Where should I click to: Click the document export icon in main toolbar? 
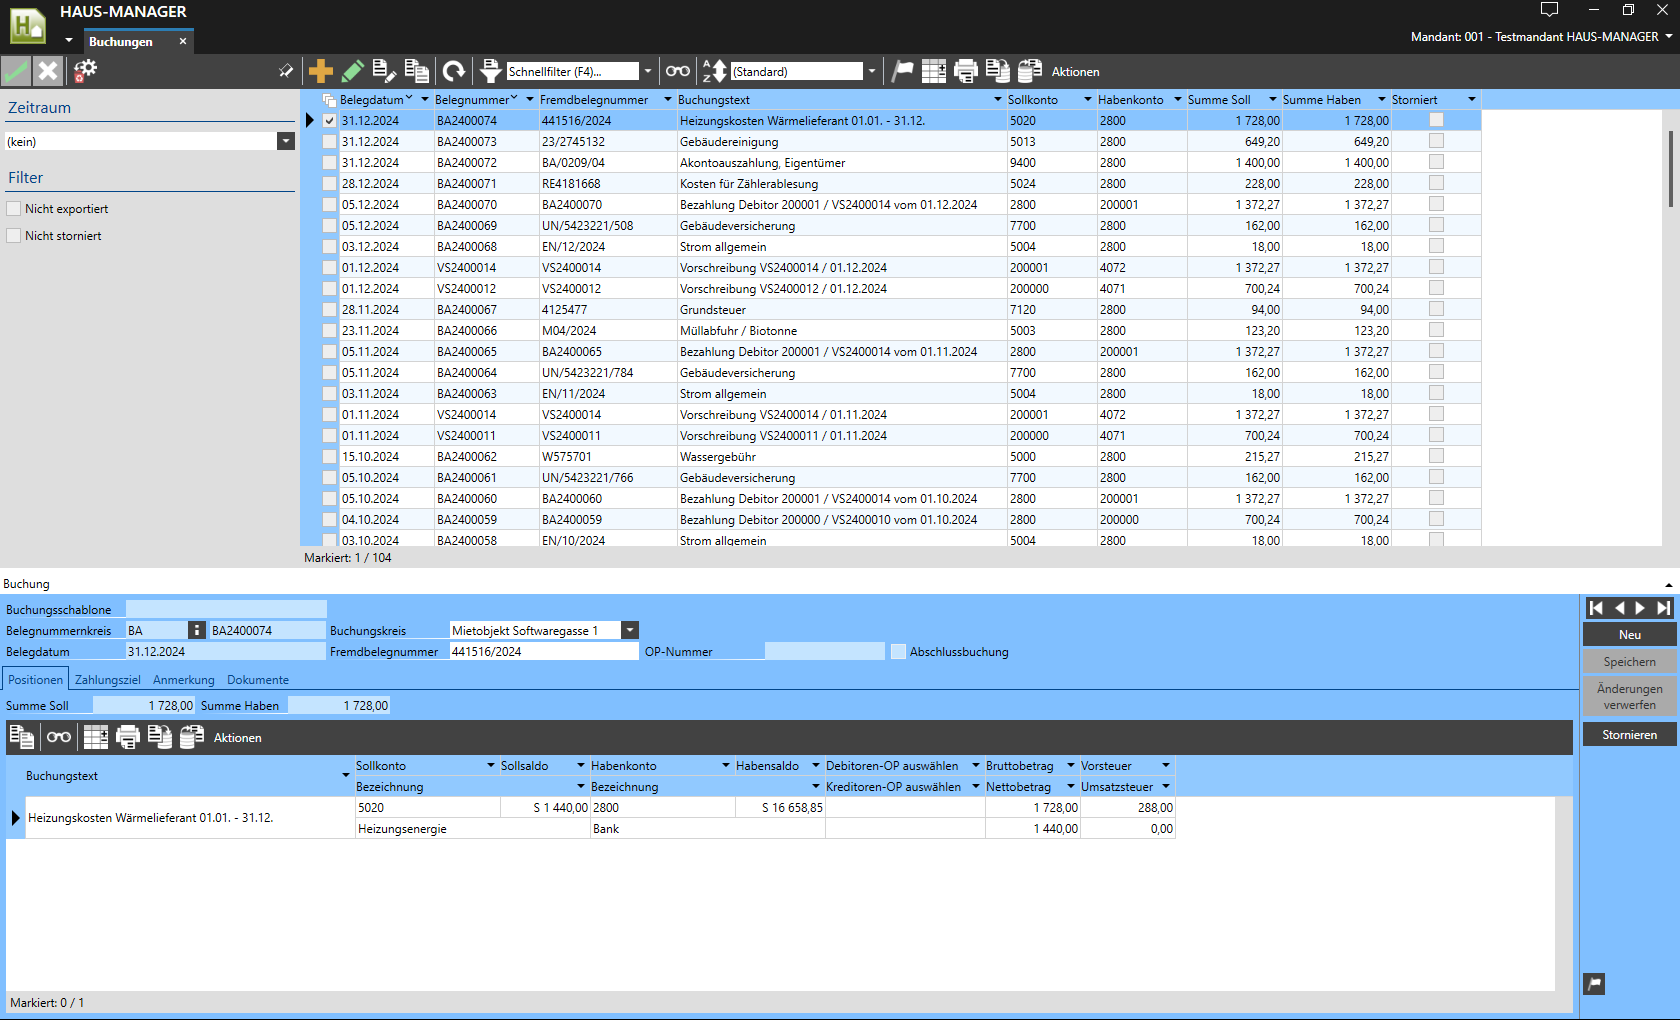point(998,71)
